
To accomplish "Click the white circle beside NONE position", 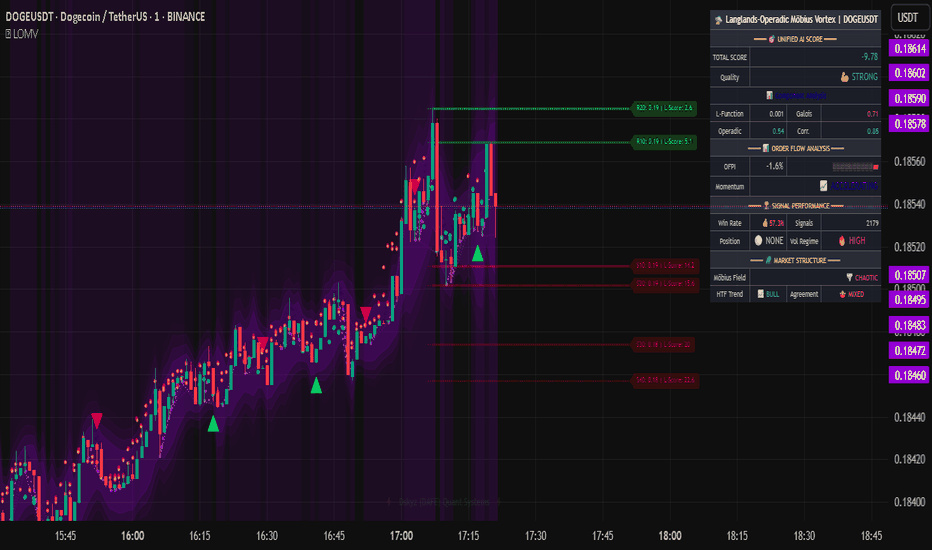I will click(x=758, y=240).
